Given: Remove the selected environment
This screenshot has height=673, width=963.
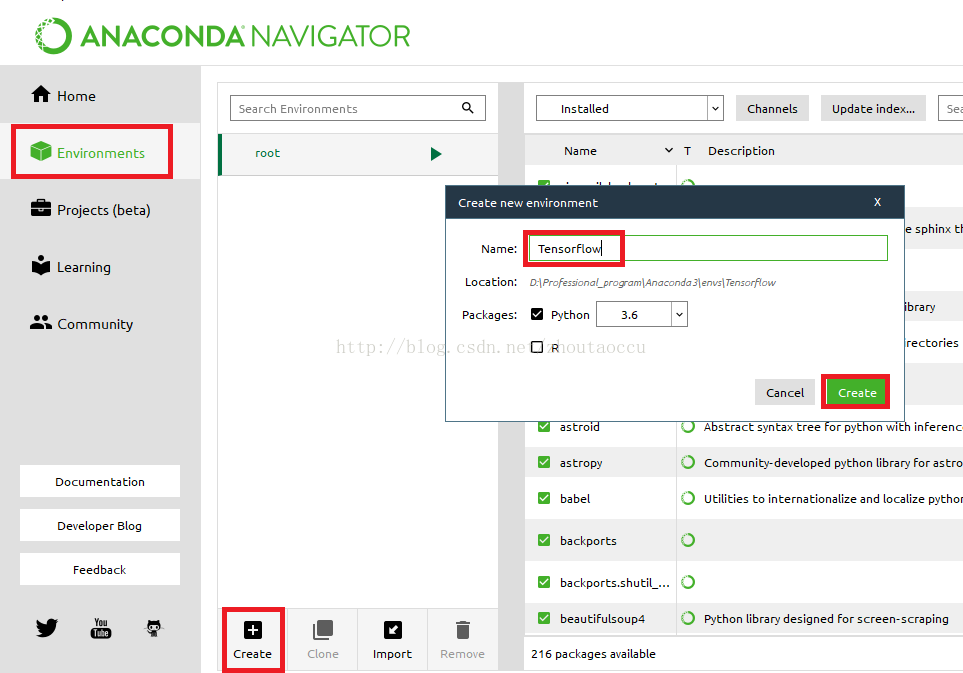Looking at the screenshot, I should point(462,640).
